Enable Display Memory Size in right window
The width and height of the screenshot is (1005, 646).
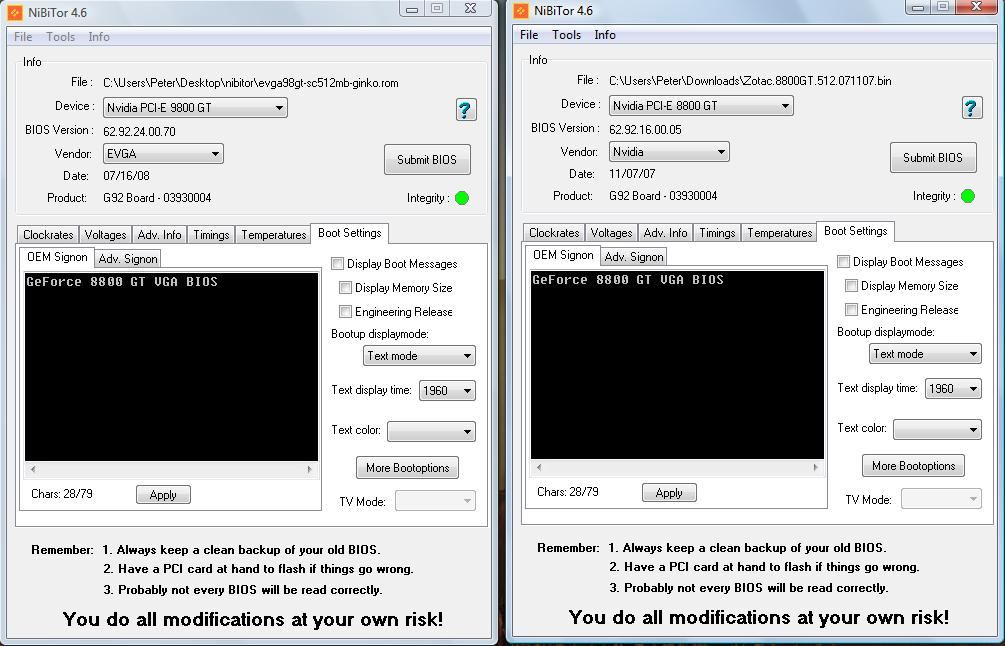[851, 286]
